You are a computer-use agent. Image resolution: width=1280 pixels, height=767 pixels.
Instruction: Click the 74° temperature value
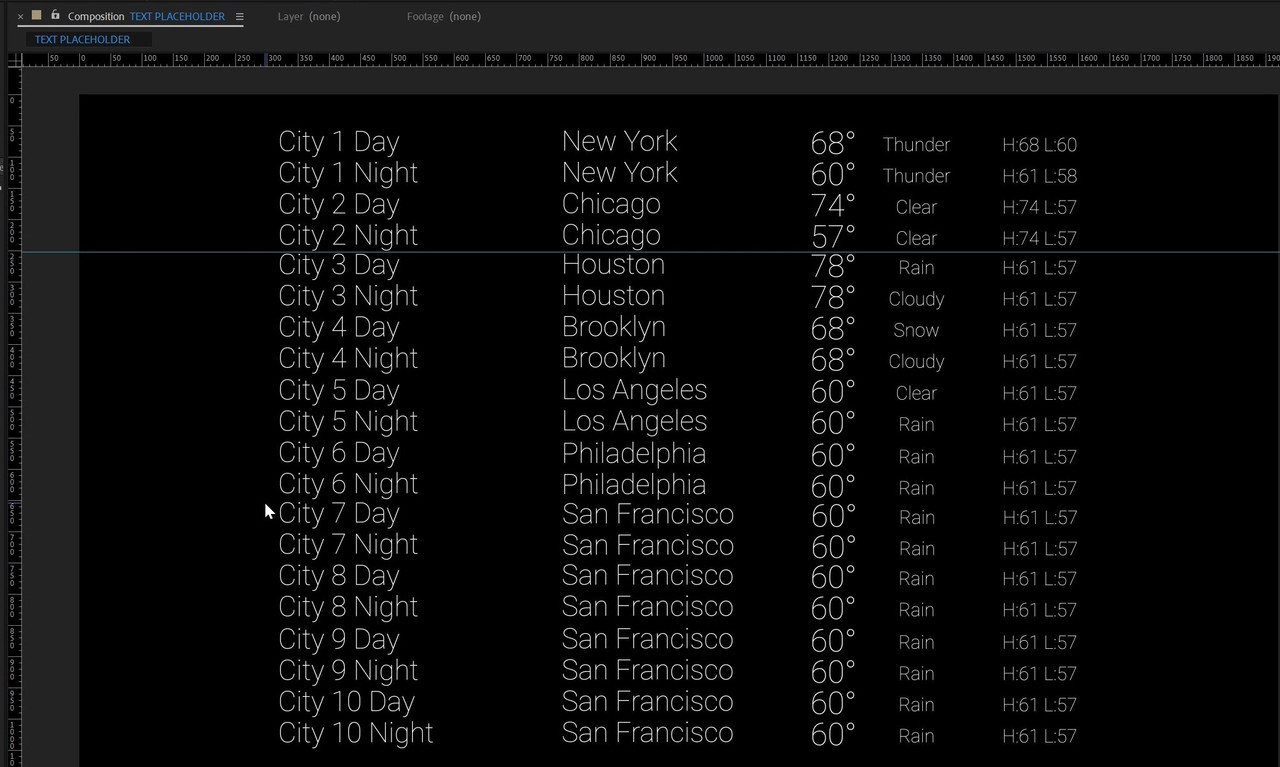pyautogui.click(x=833, y=206)
